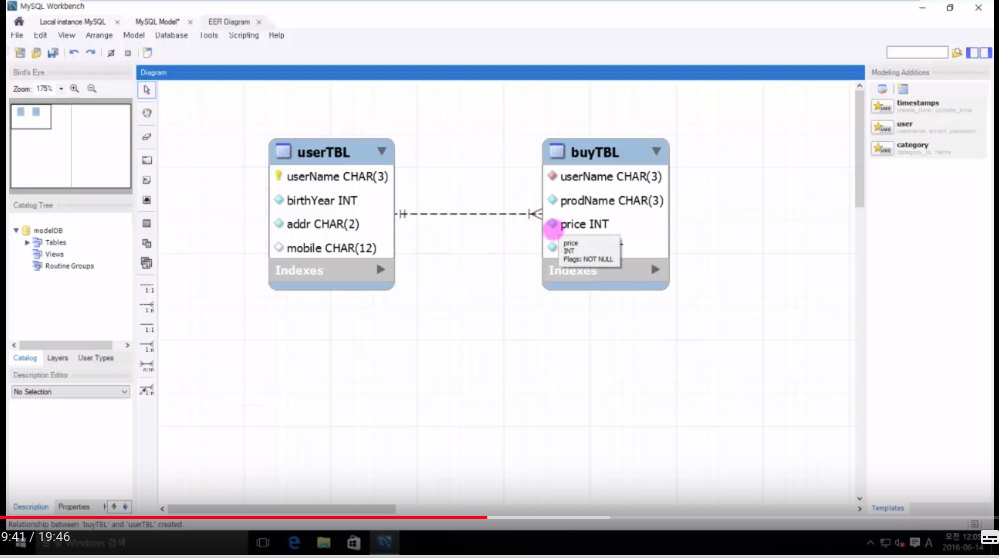Image resolution: width=999 pixels, height=558 pixels.
Task: Select the new layer tool
Action: click(147, 160)
